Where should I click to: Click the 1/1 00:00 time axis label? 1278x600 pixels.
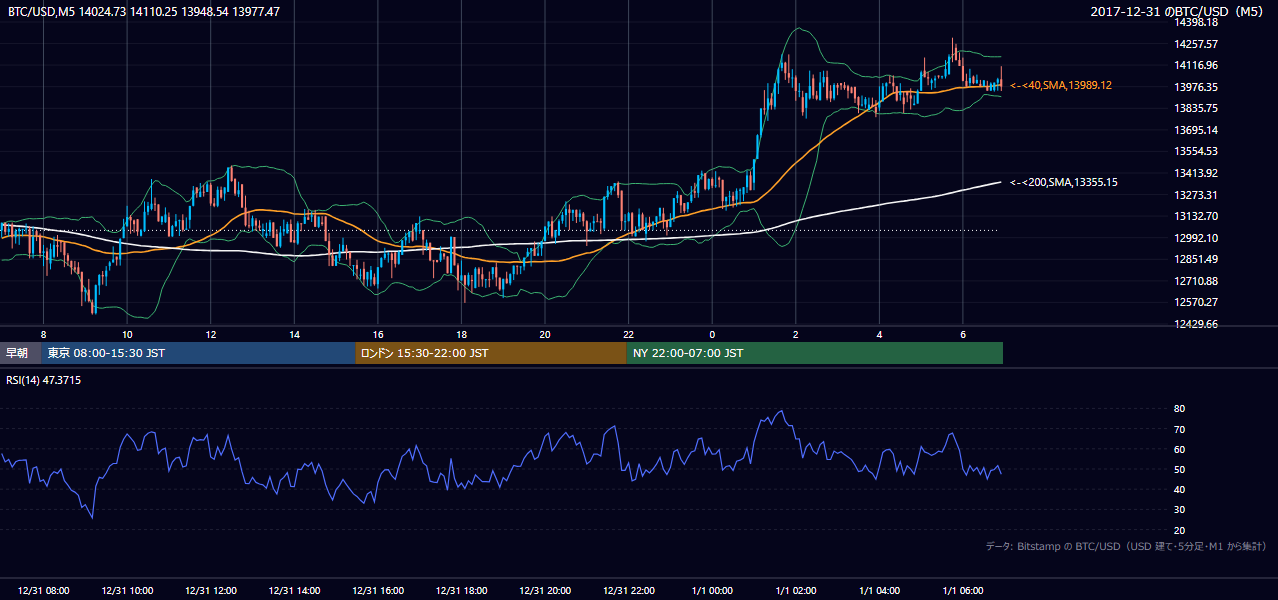(x=712, y=591)
